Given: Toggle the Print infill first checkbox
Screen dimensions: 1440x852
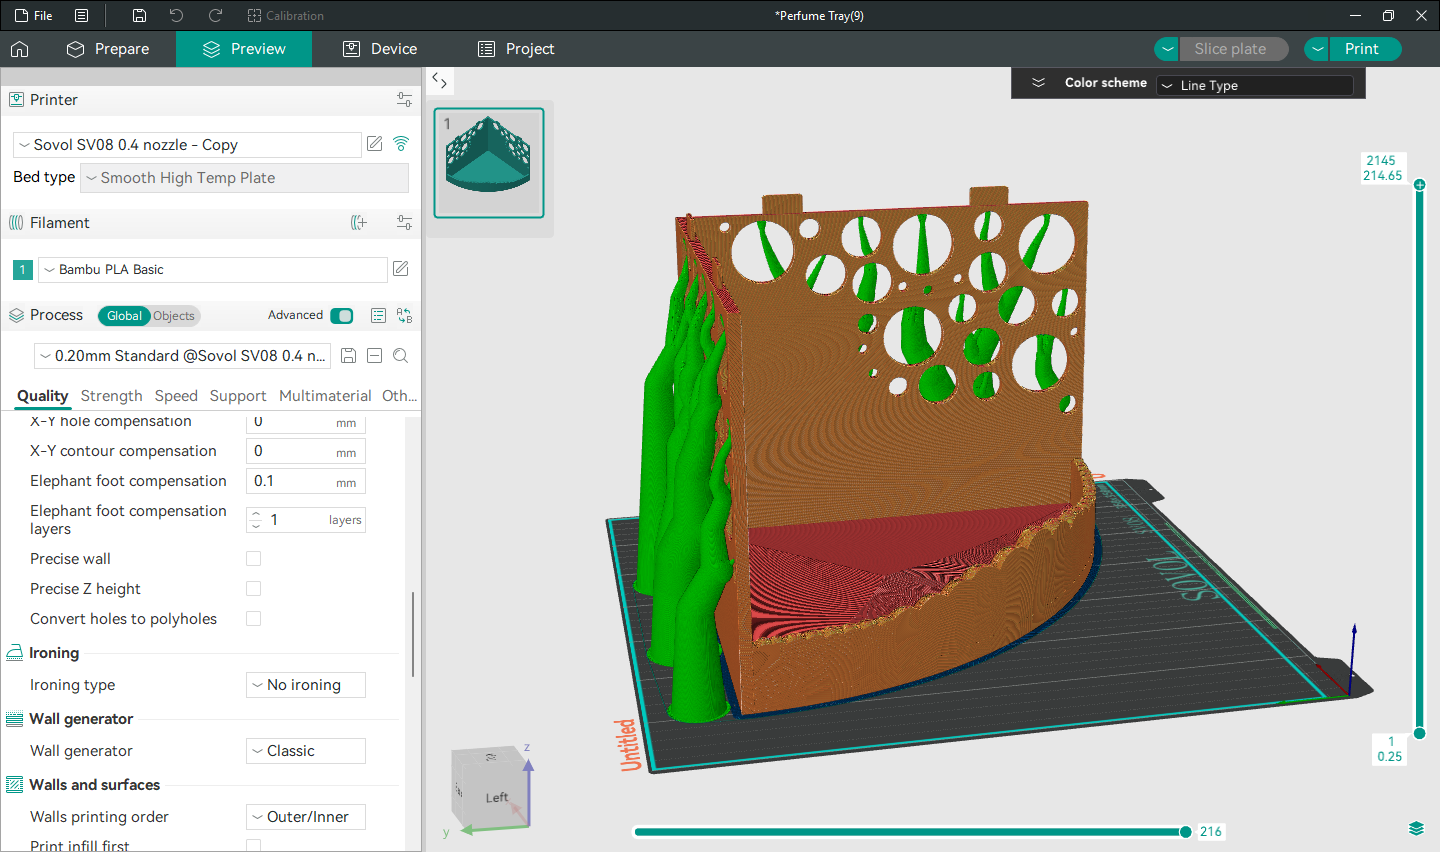Looking at the screenshot, I should 254,846.
